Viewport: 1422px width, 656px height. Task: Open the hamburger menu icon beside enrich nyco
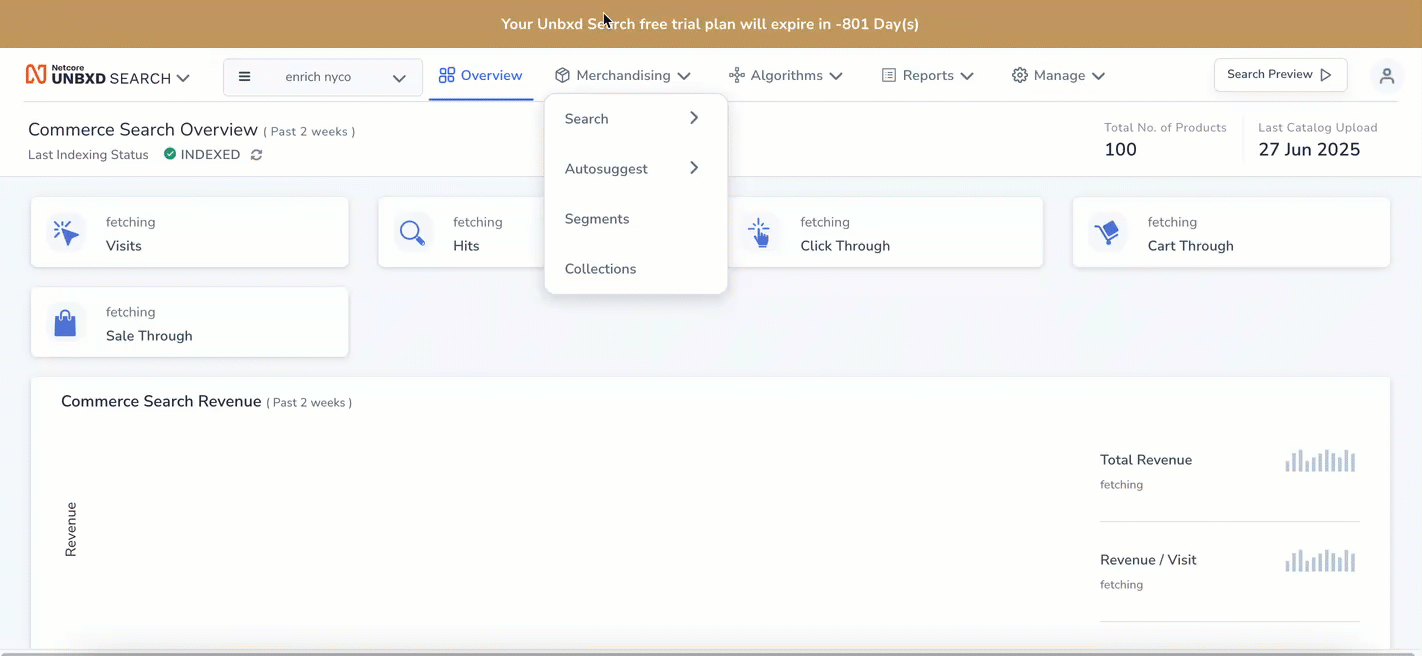click(x=244, y=76)
